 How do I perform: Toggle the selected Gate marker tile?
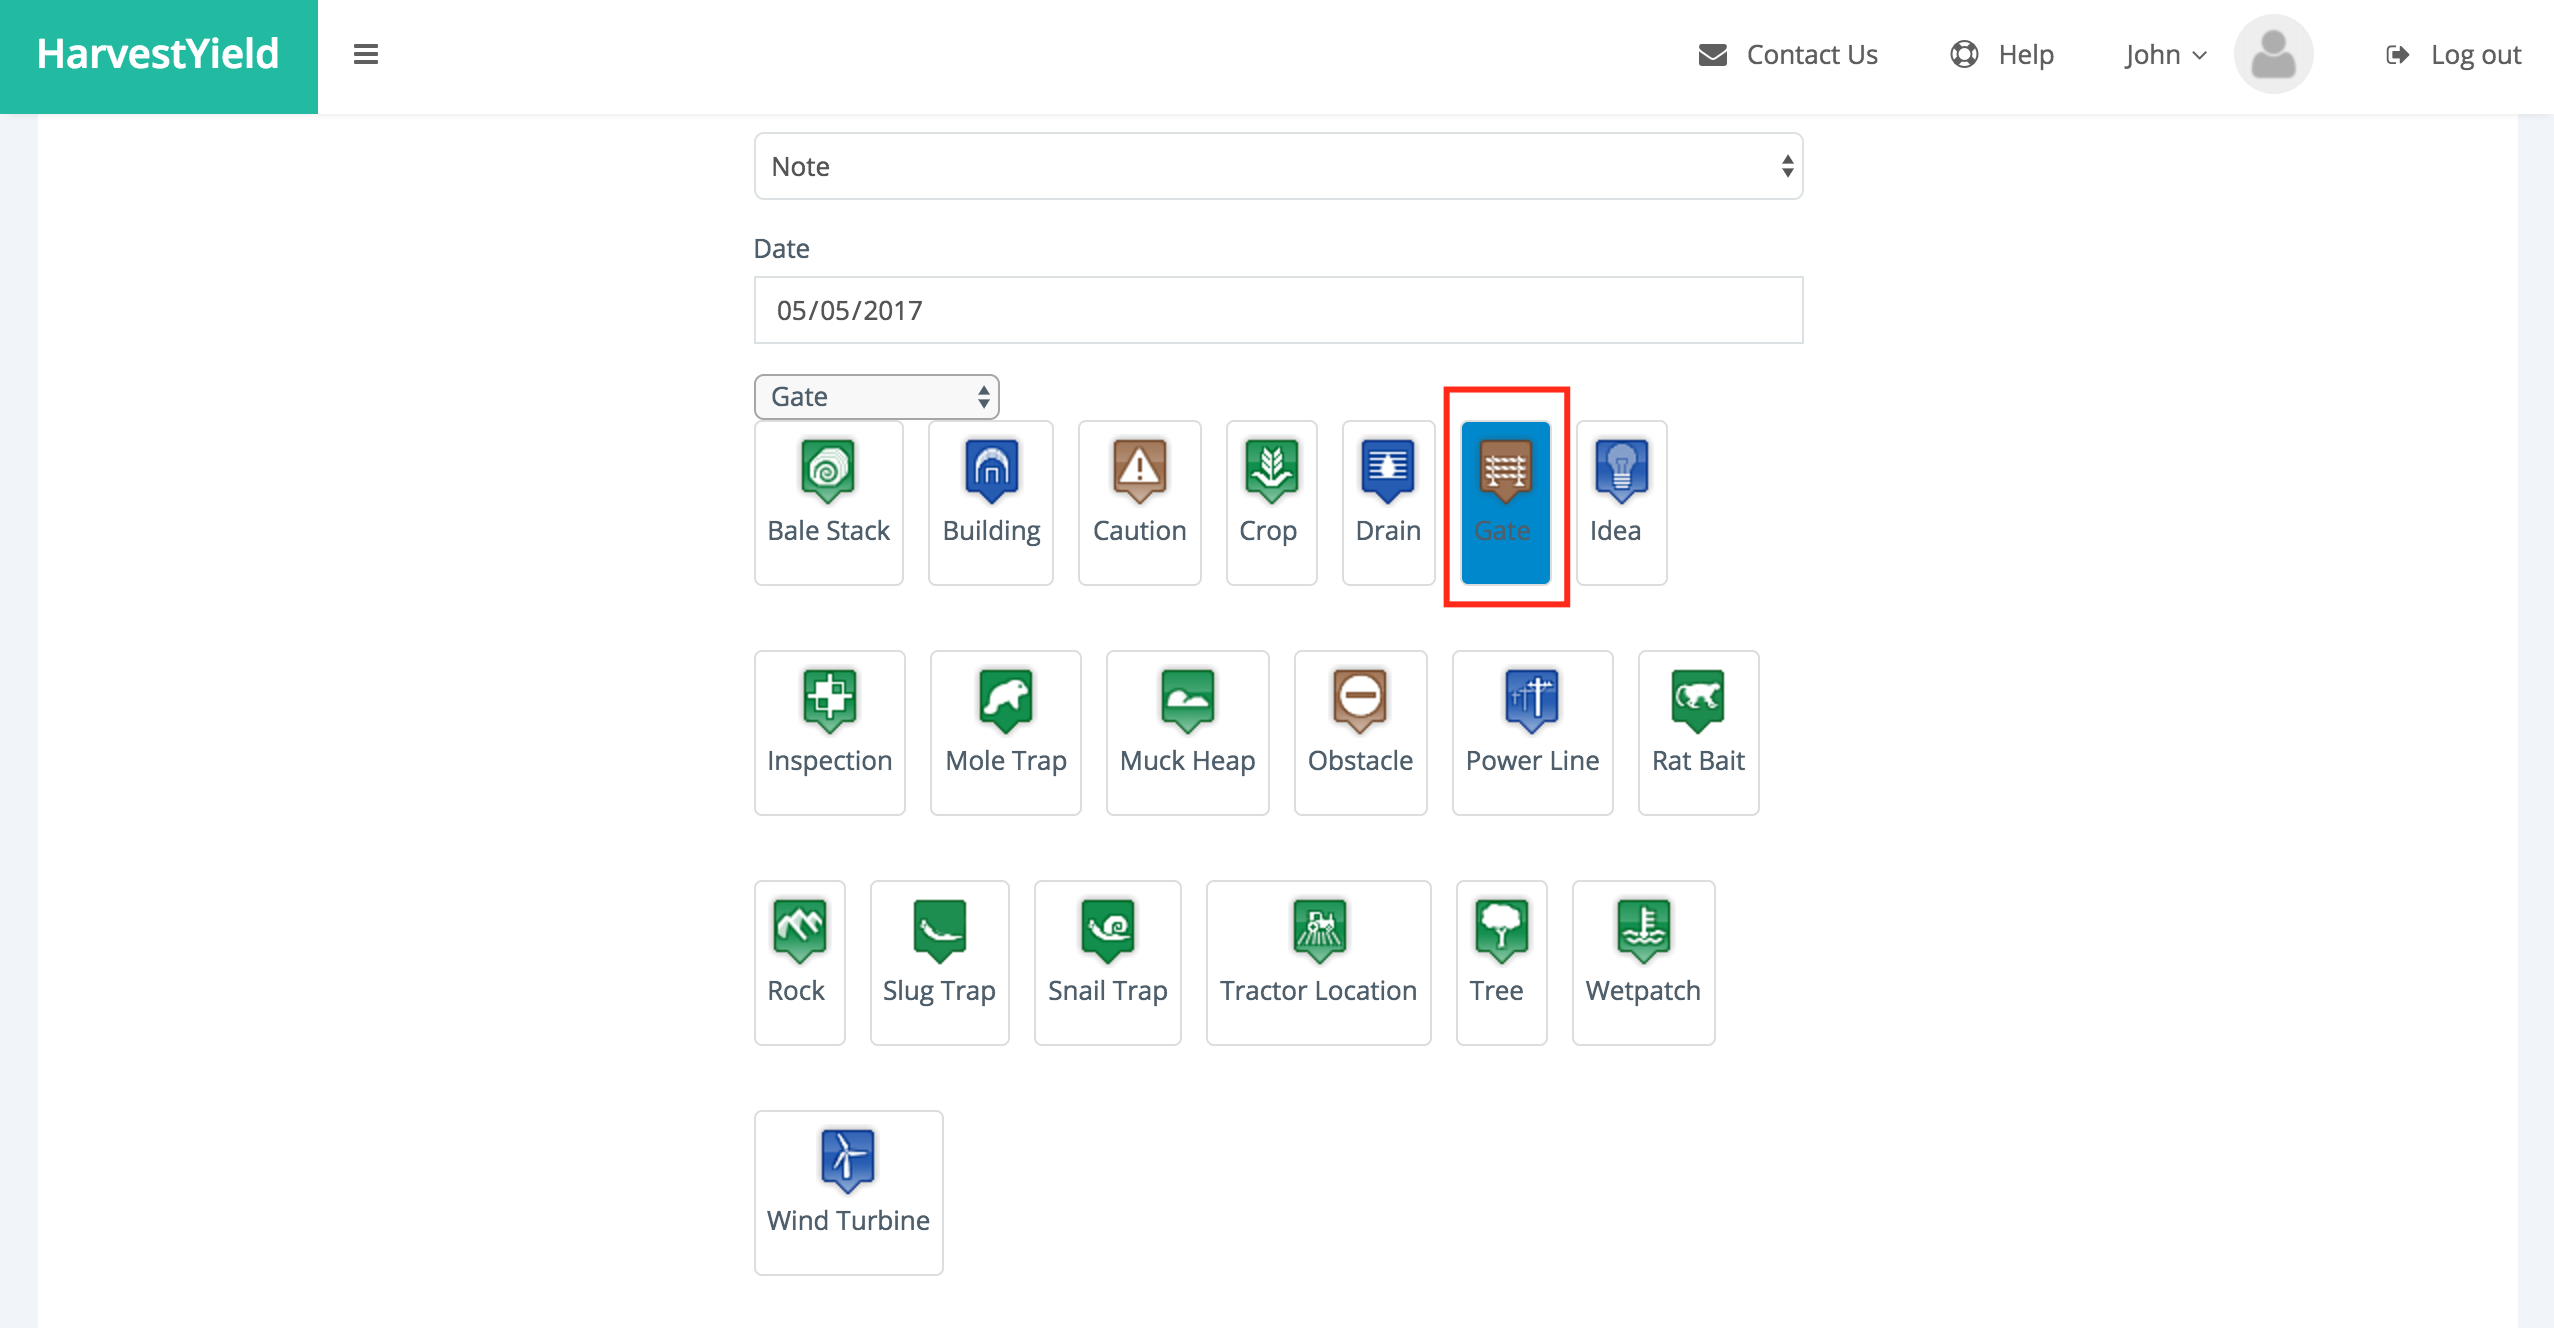point(1504,502)
